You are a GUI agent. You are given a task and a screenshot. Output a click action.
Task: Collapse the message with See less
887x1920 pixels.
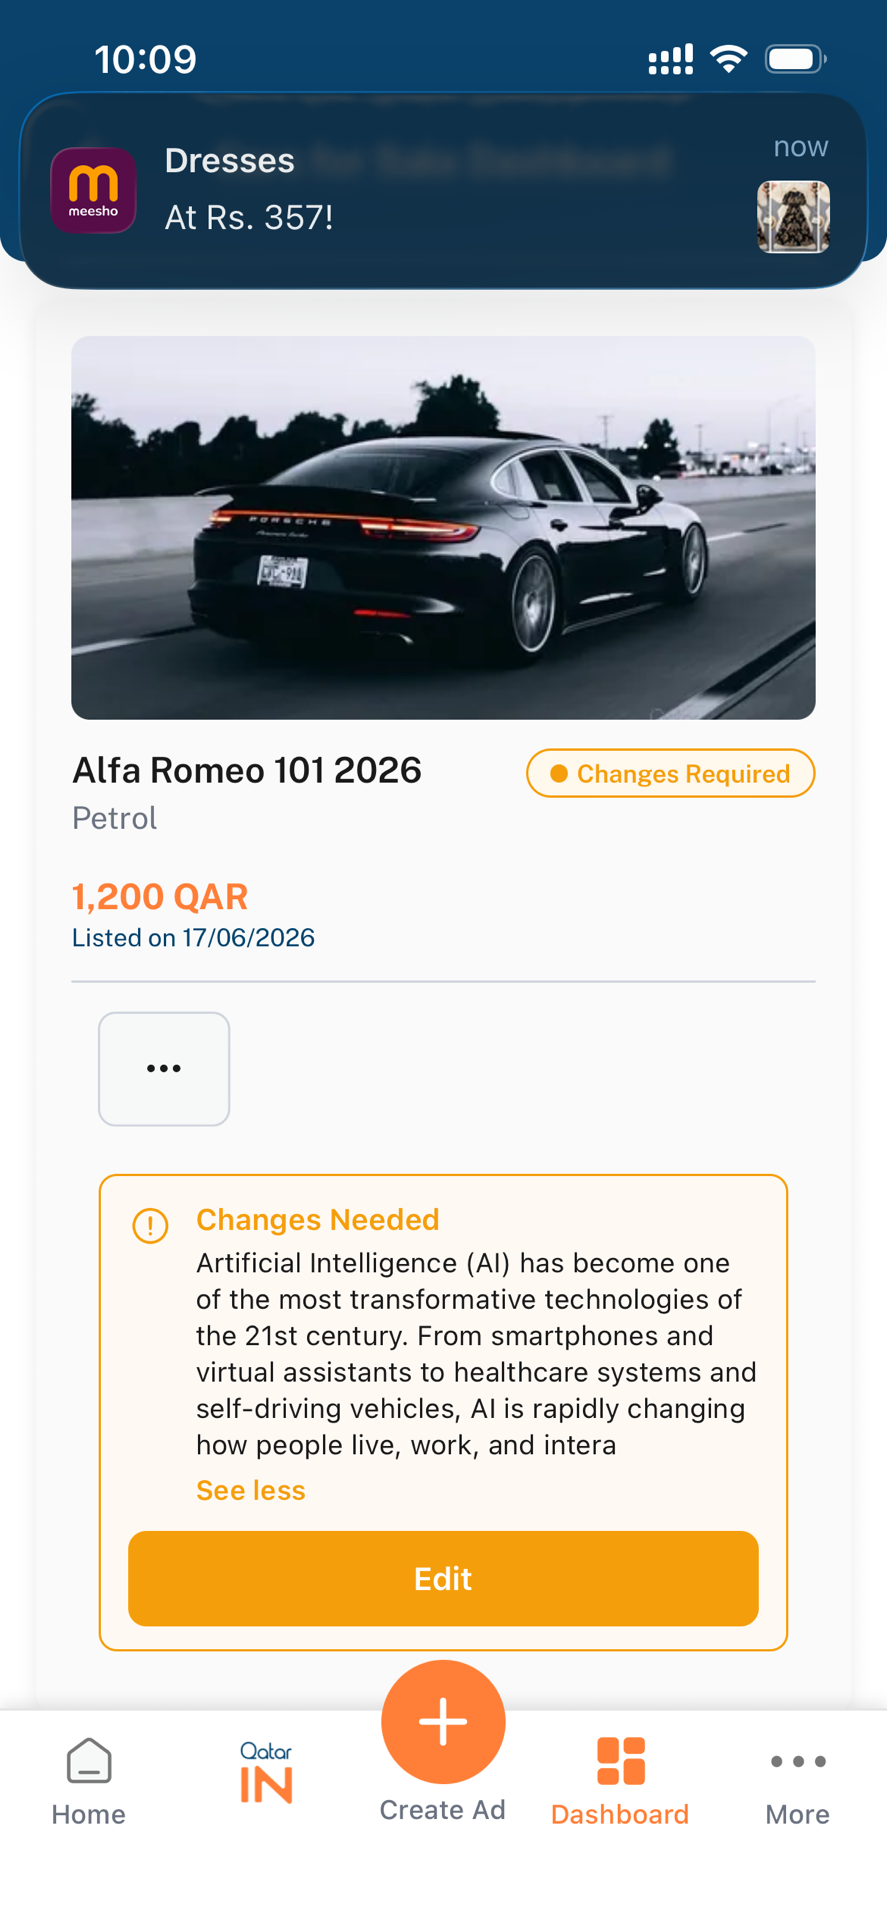(x=251, y=1490)
